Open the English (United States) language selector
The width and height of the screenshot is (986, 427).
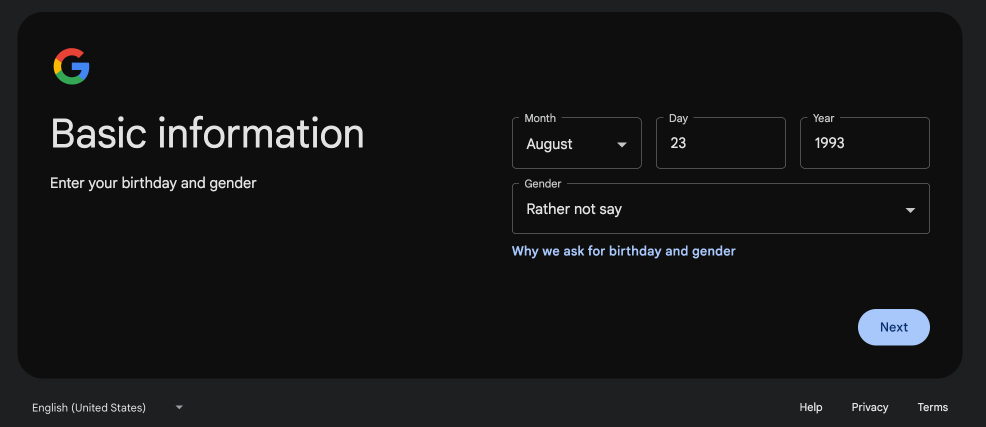pyautogui.click(x=89, y=407)
